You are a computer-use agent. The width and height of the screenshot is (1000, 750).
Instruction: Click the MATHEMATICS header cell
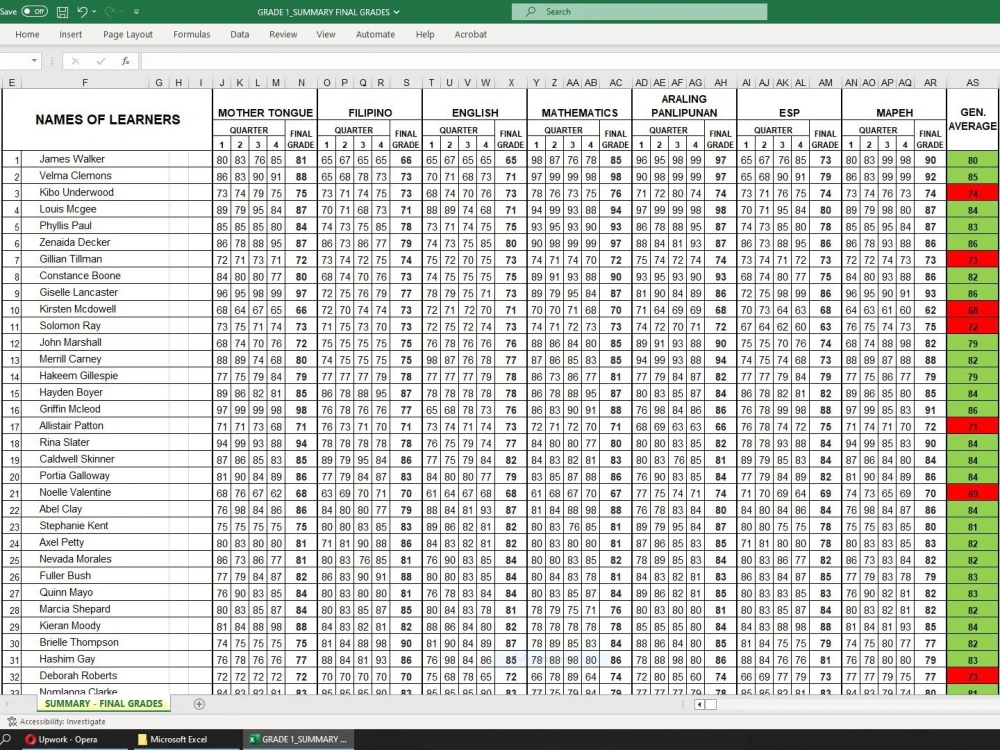[x=580, y=113]
